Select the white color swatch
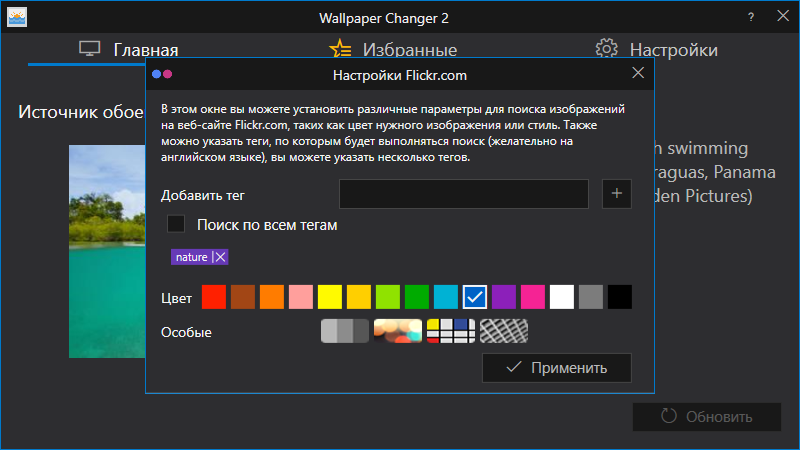 click(x=562, y=297)
